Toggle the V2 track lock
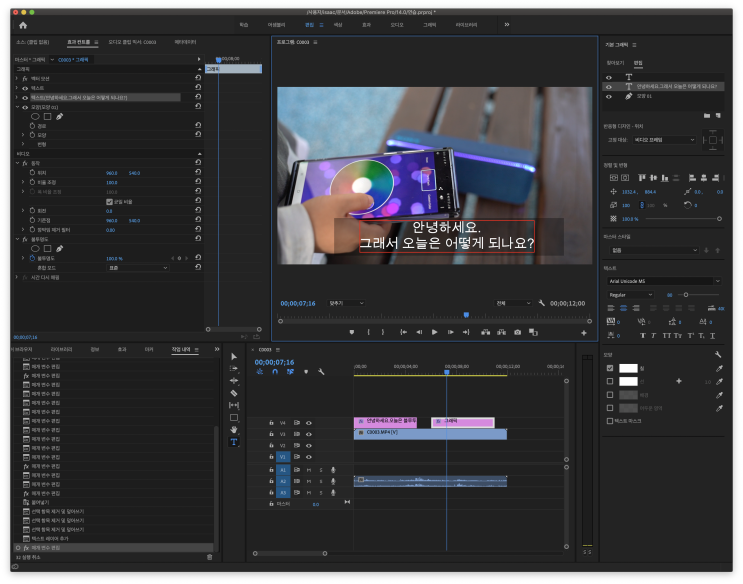The image size is (743, 584). [271, 446]
